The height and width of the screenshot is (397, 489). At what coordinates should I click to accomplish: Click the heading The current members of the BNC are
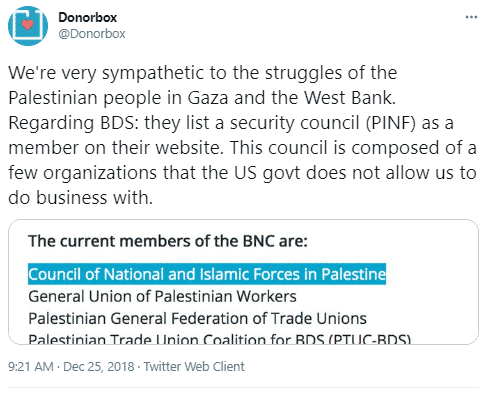pyautogui.click(x=168, y=241)
